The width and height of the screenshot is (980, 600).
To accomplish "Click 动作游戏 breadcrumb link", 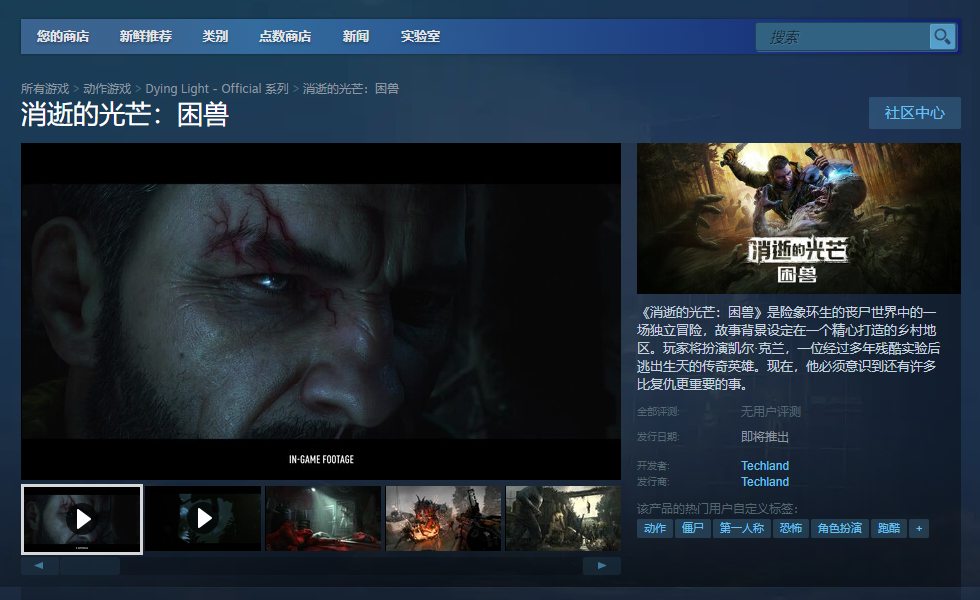I will click(107, 89).
